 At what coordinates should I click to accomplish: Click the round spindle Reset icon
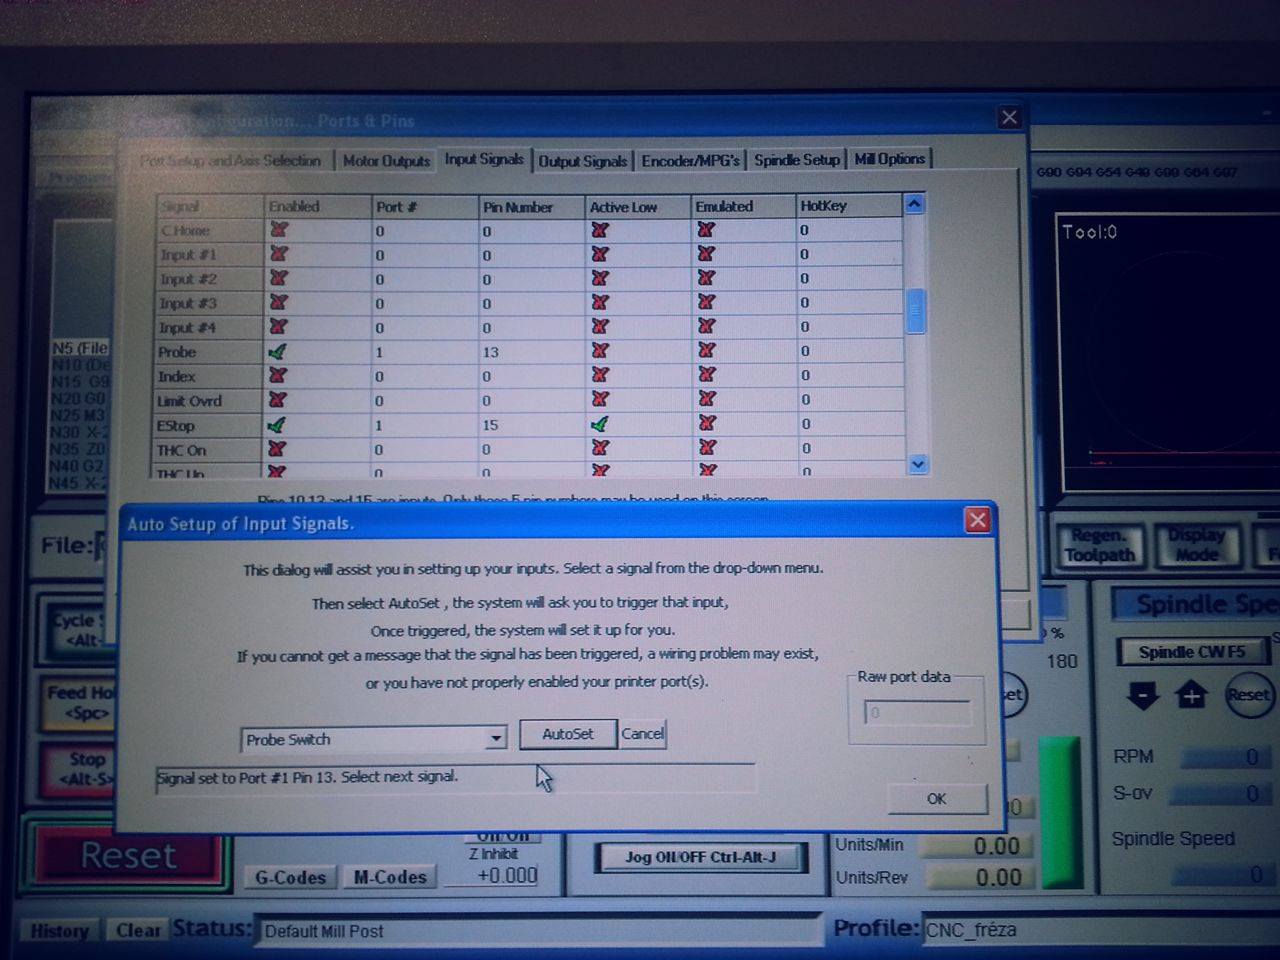(x=1247, y=695)
